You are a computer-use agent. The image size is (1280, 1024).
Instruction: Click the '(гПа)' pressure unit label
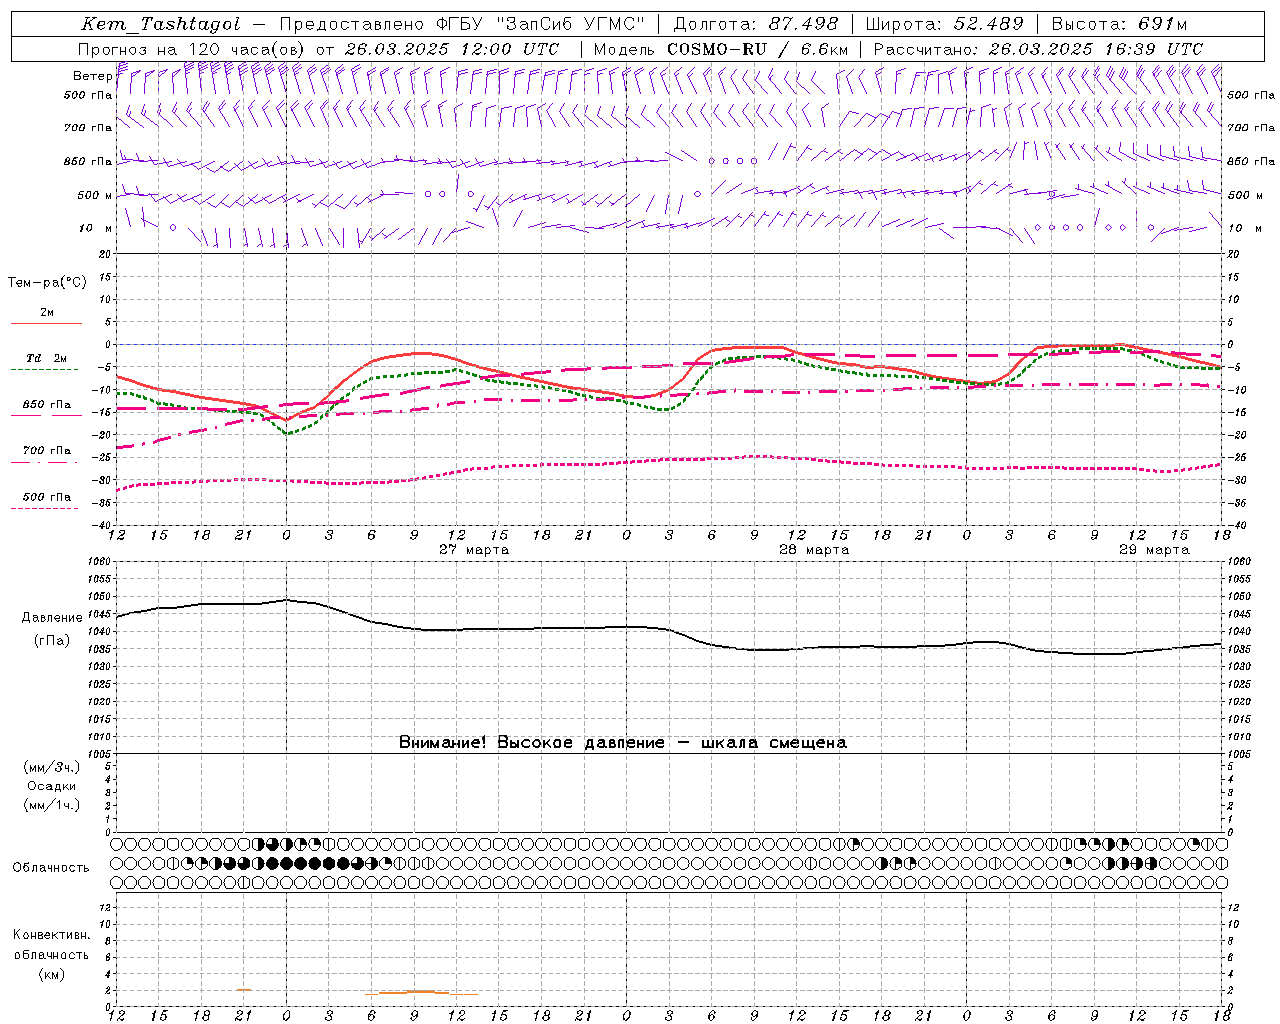point(52,640)
